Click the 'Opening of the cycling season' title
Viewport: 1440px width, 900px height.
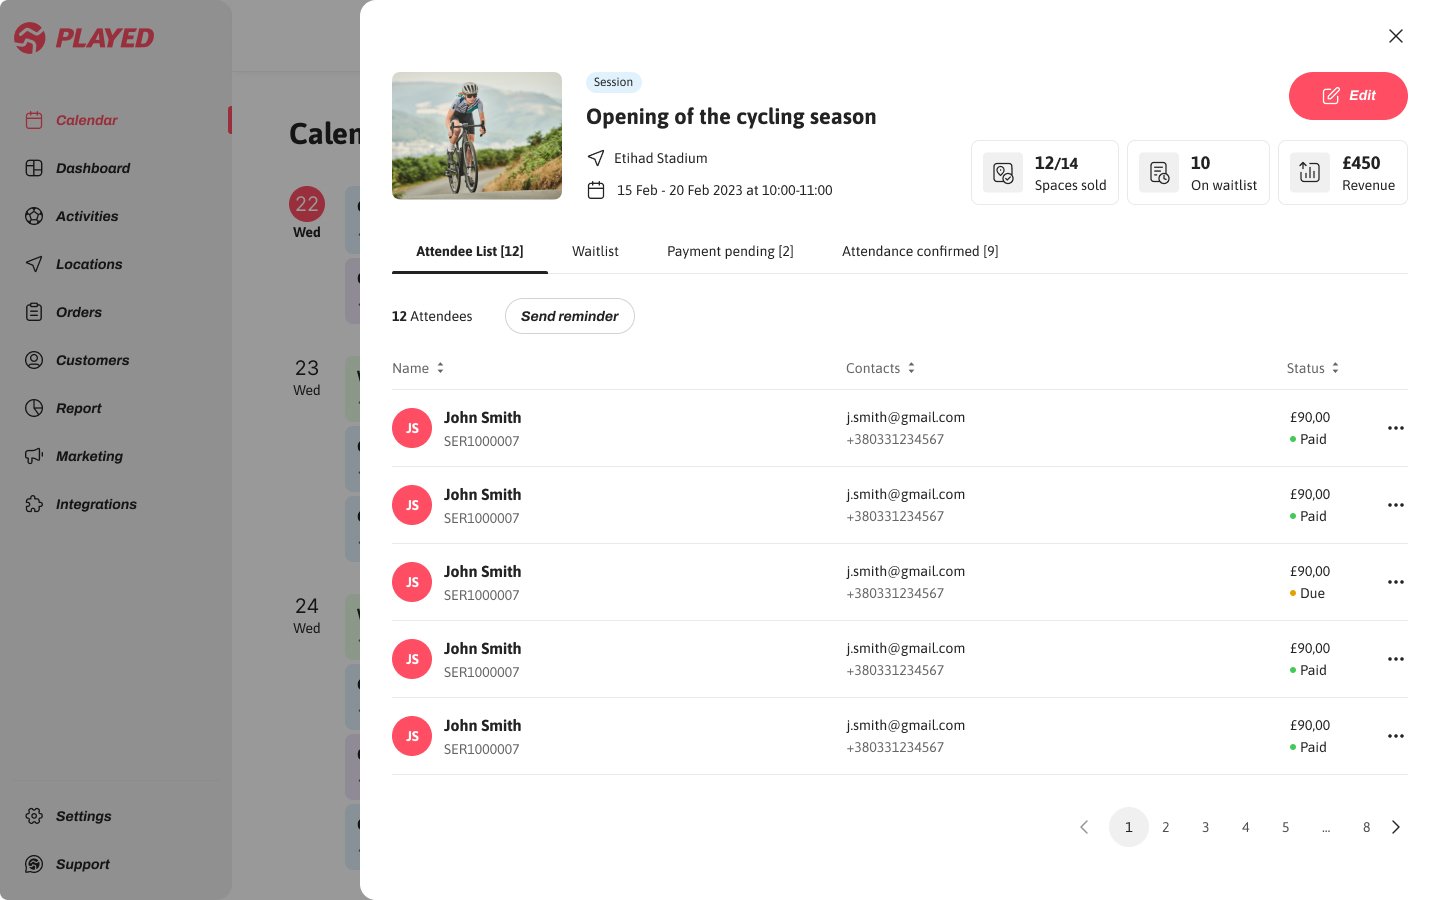[x=731, y=117]
